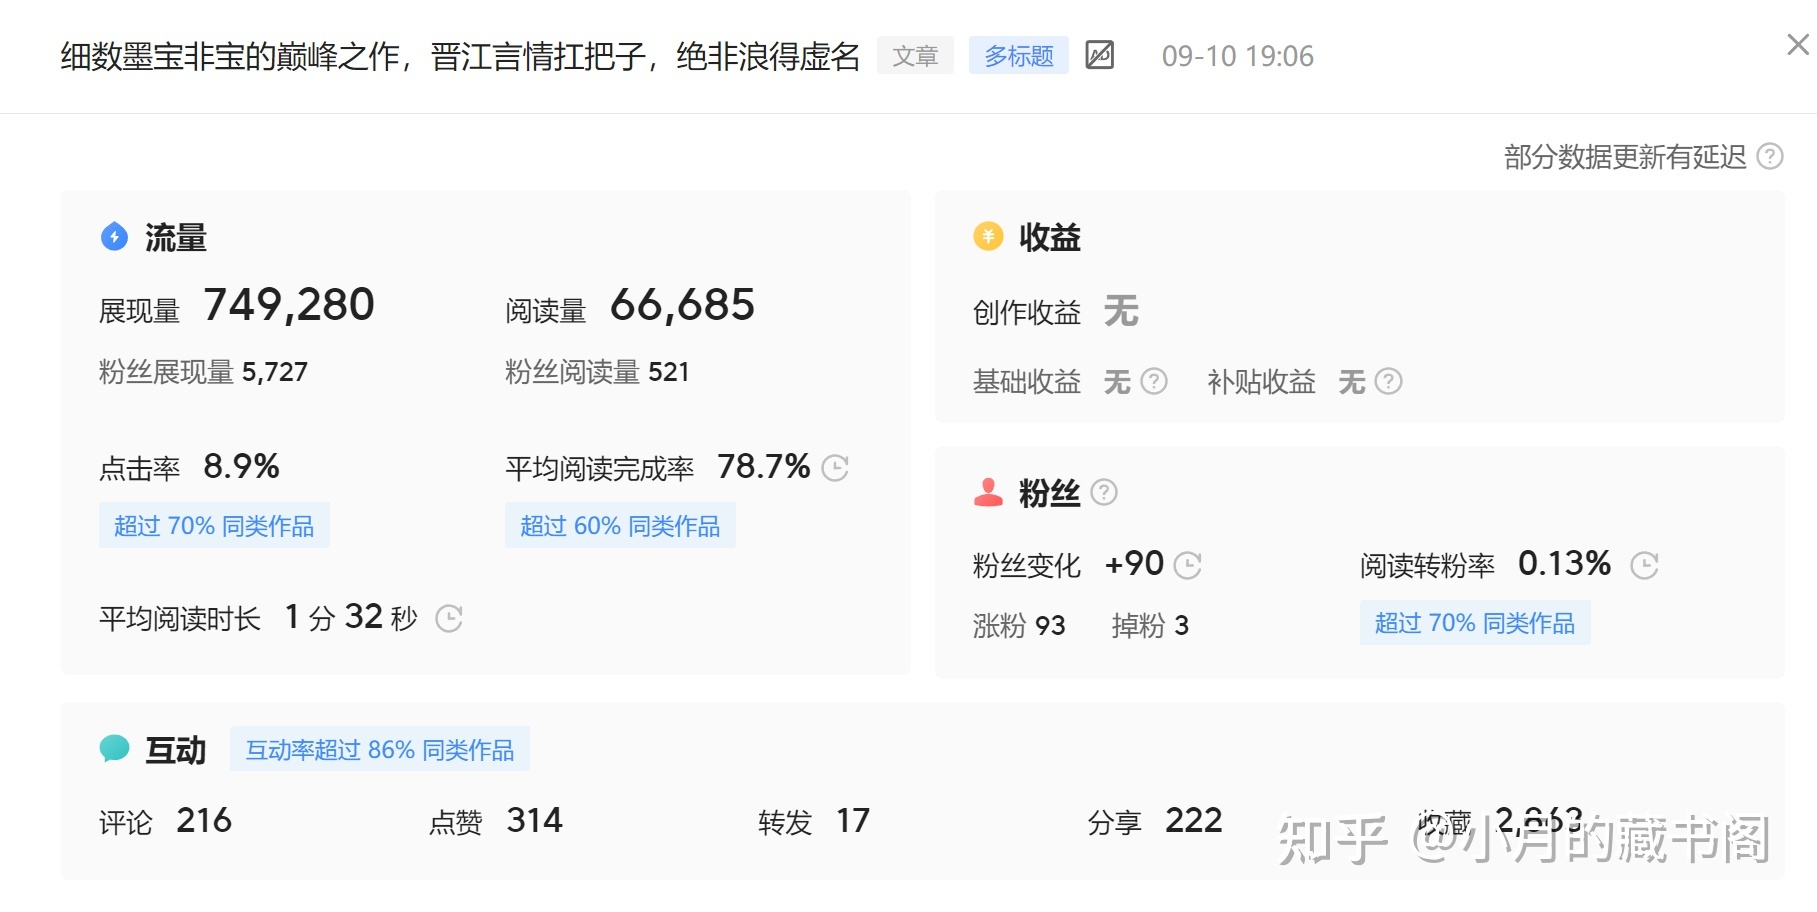1817x912 pixels.
Task: Click the 涨粉 93 text
Action: click(x=1019, y=626)
